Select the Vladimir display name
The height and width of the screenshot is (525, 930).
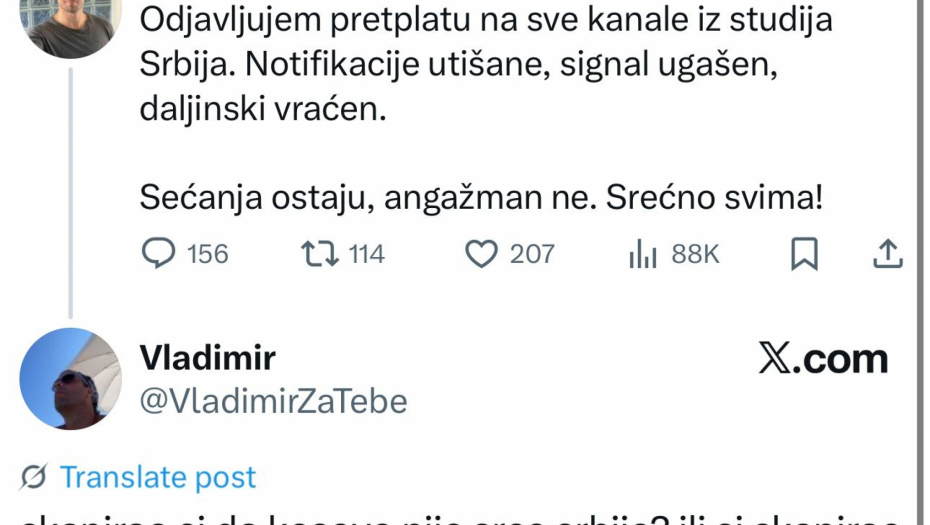(207, 357)
